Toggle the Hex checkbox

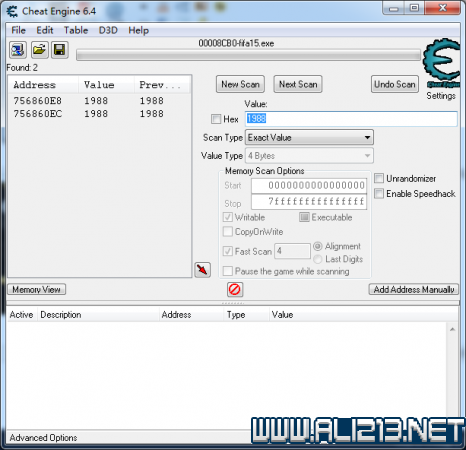[x=216, y=119]
